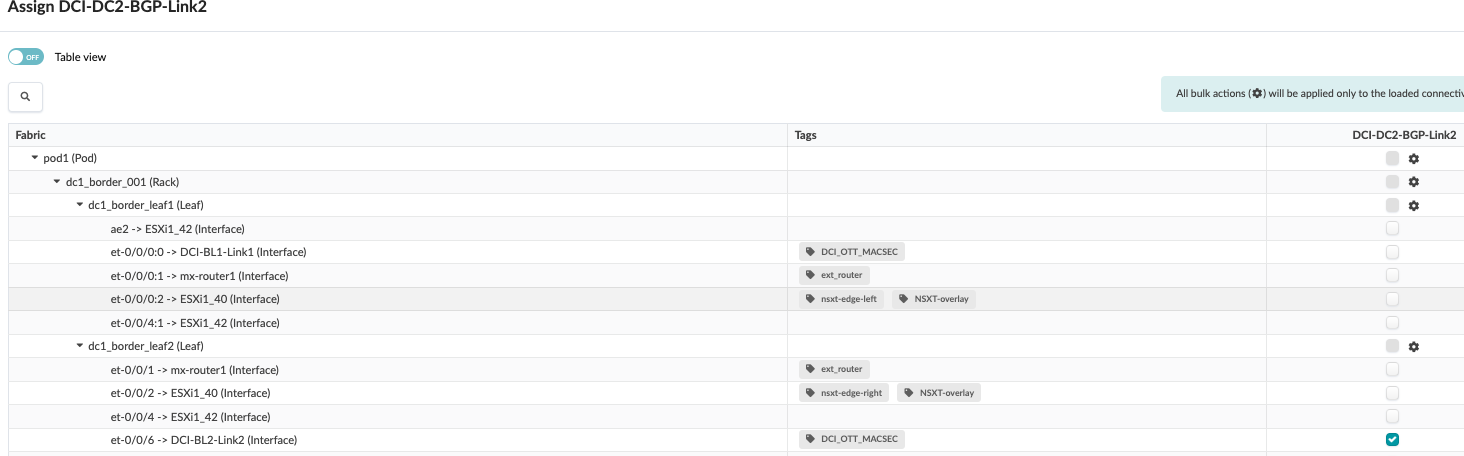Click bulk-action gear for dc1_border_001 rack
The width and height of the screenshot is (1464, 456).
(1414, 182)
